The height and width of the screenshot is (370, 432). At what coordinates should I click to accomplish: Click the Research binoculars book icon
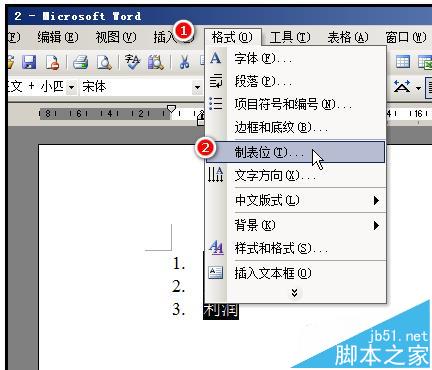pos(155,62)
